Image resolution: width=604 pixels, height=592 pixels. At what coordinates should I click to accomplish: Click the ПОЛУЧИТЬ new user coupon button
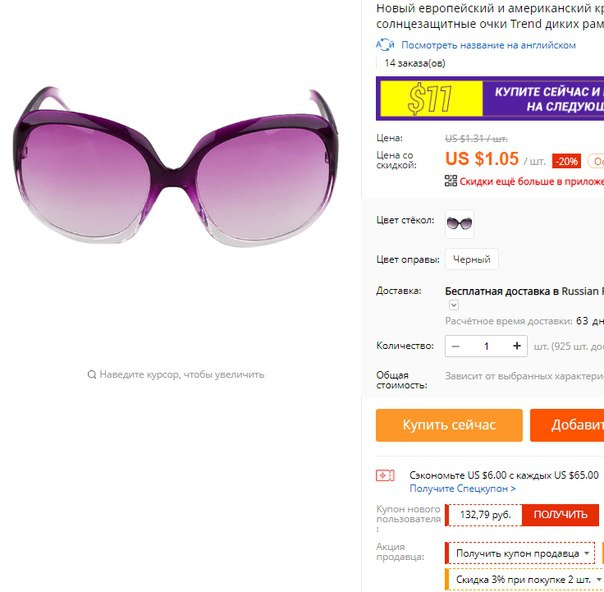click(x=560, y=515)
